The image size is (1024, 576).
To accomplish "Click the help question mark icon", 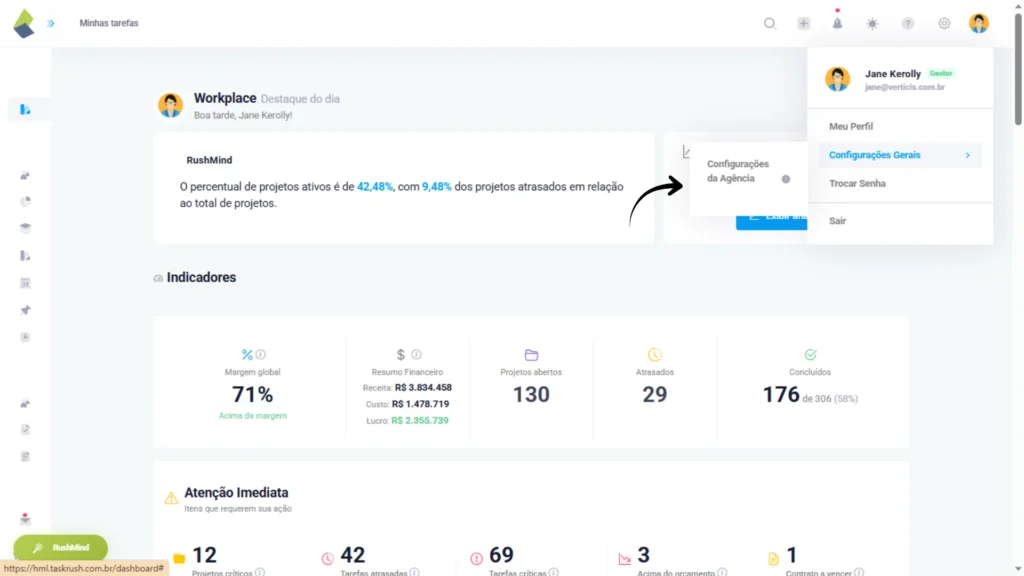I will click(908, 24).
